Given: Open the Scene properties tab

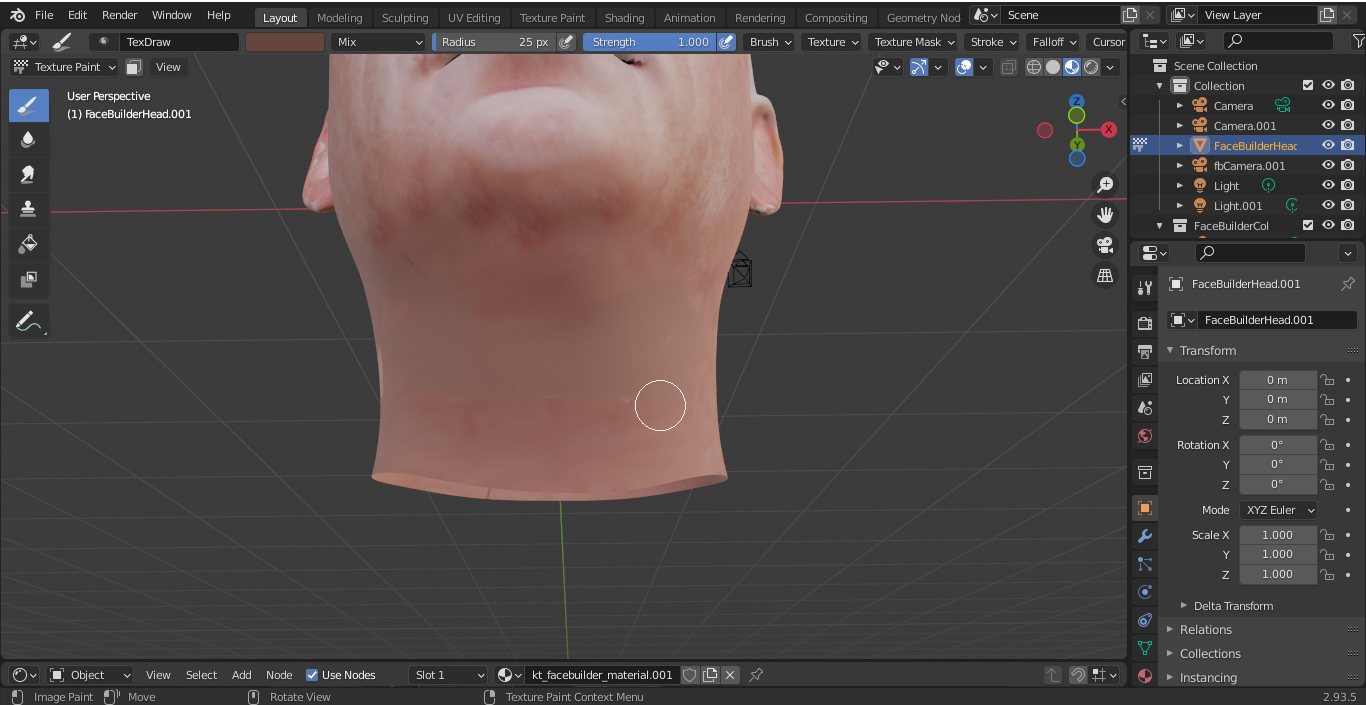Looking at the screenshot, I should (1145, 408).
